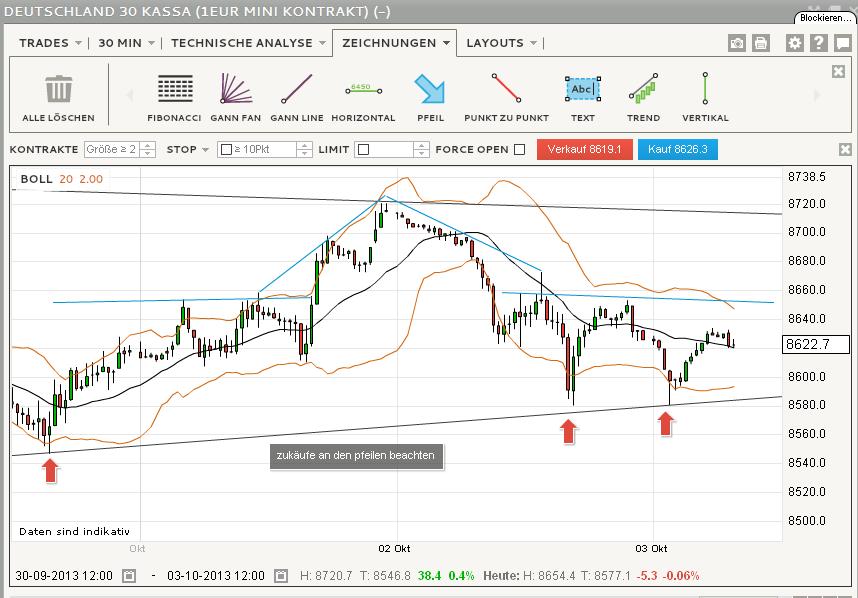Image resolution: width=858 pixels, height=598 pixels.
Task: Select the Text annotation tool
Action: (583, 97)
